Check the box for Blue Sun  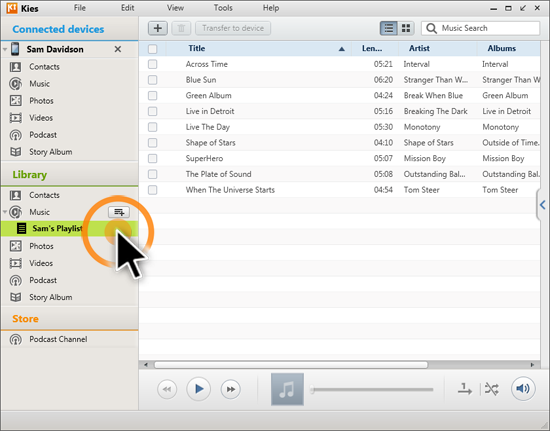tap(153, 80)
